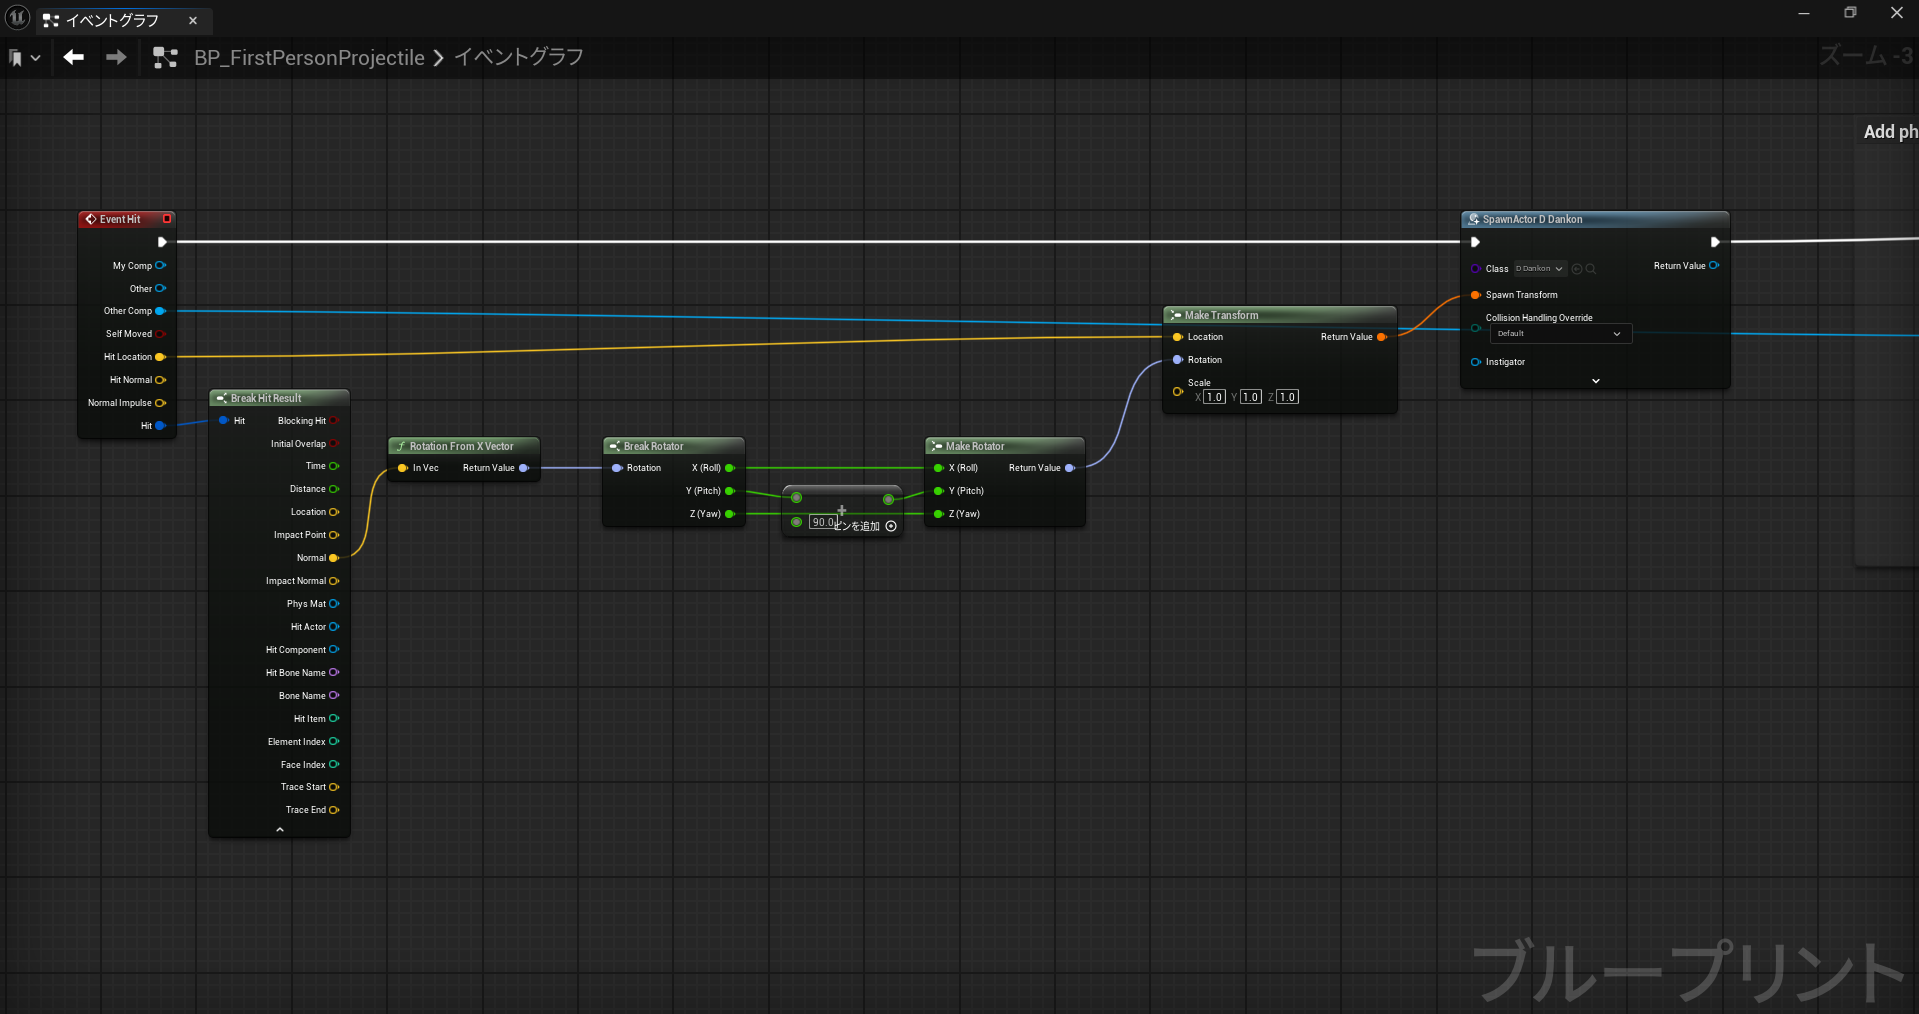1919x1014 pixels.
Task: Click the My Comp pin on Event Hit
Action: (x=160, y=266)
